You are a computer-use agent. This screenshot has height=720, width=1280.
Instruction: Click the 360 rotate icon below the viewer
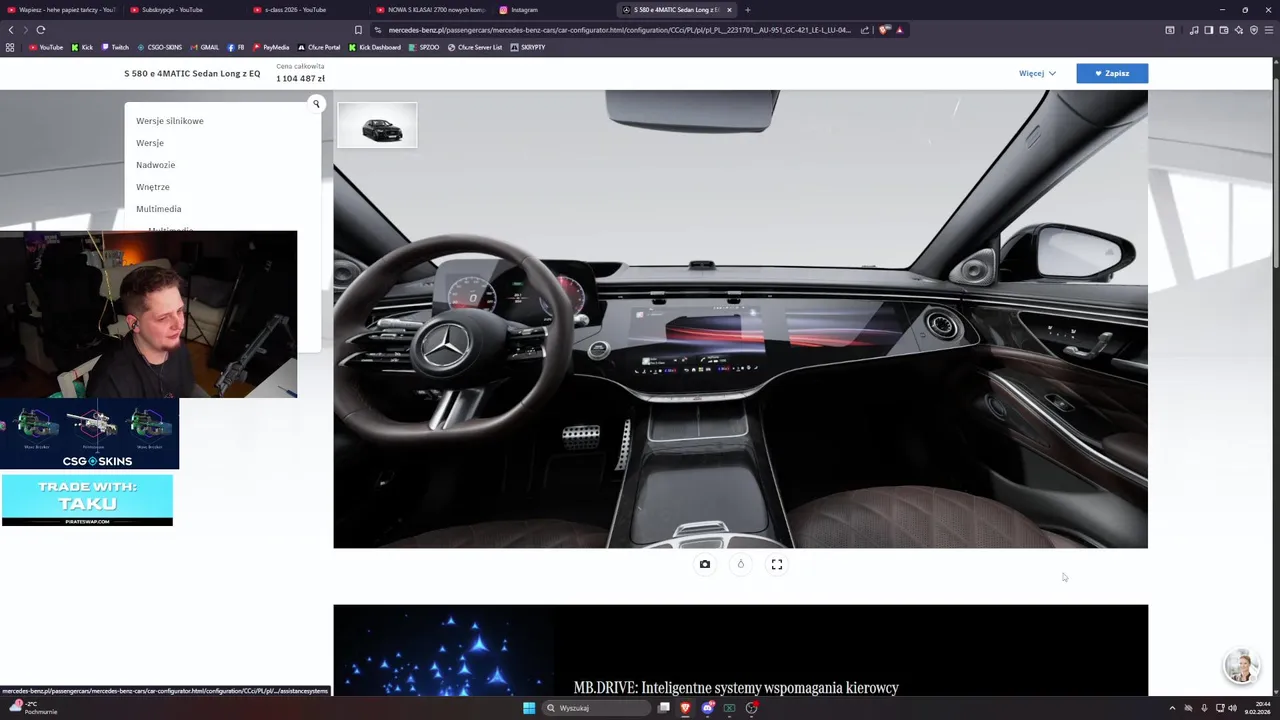(x=741, y=564)
